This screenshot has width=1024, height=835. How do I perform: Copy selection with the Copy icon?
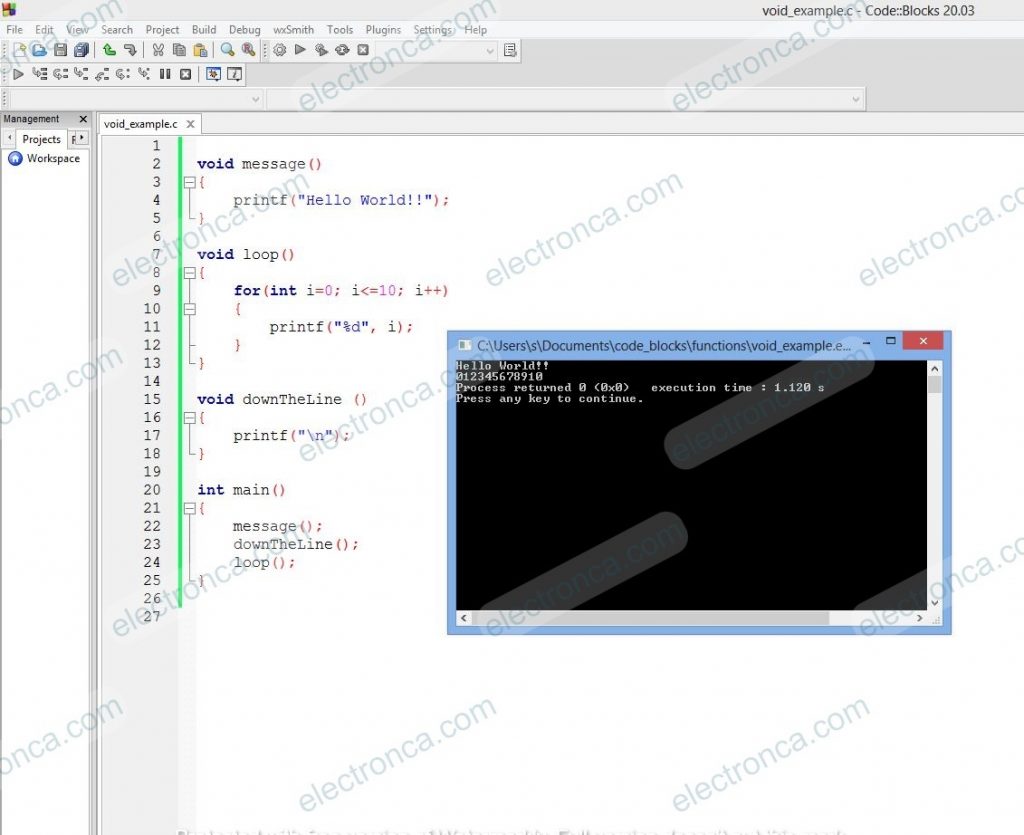pyautogui.click(x=179, y=50)
